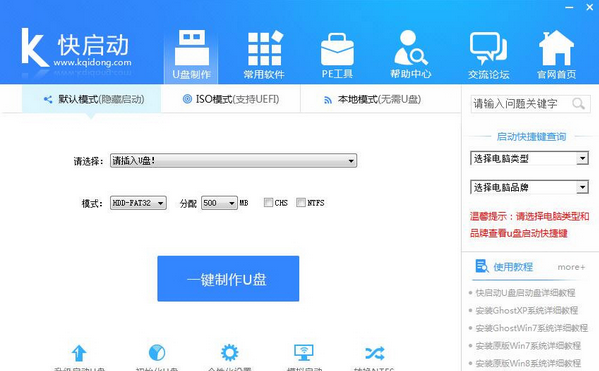
Task: Open the HDD-FAT32 mode dropdown
Action: click(138, 203)
